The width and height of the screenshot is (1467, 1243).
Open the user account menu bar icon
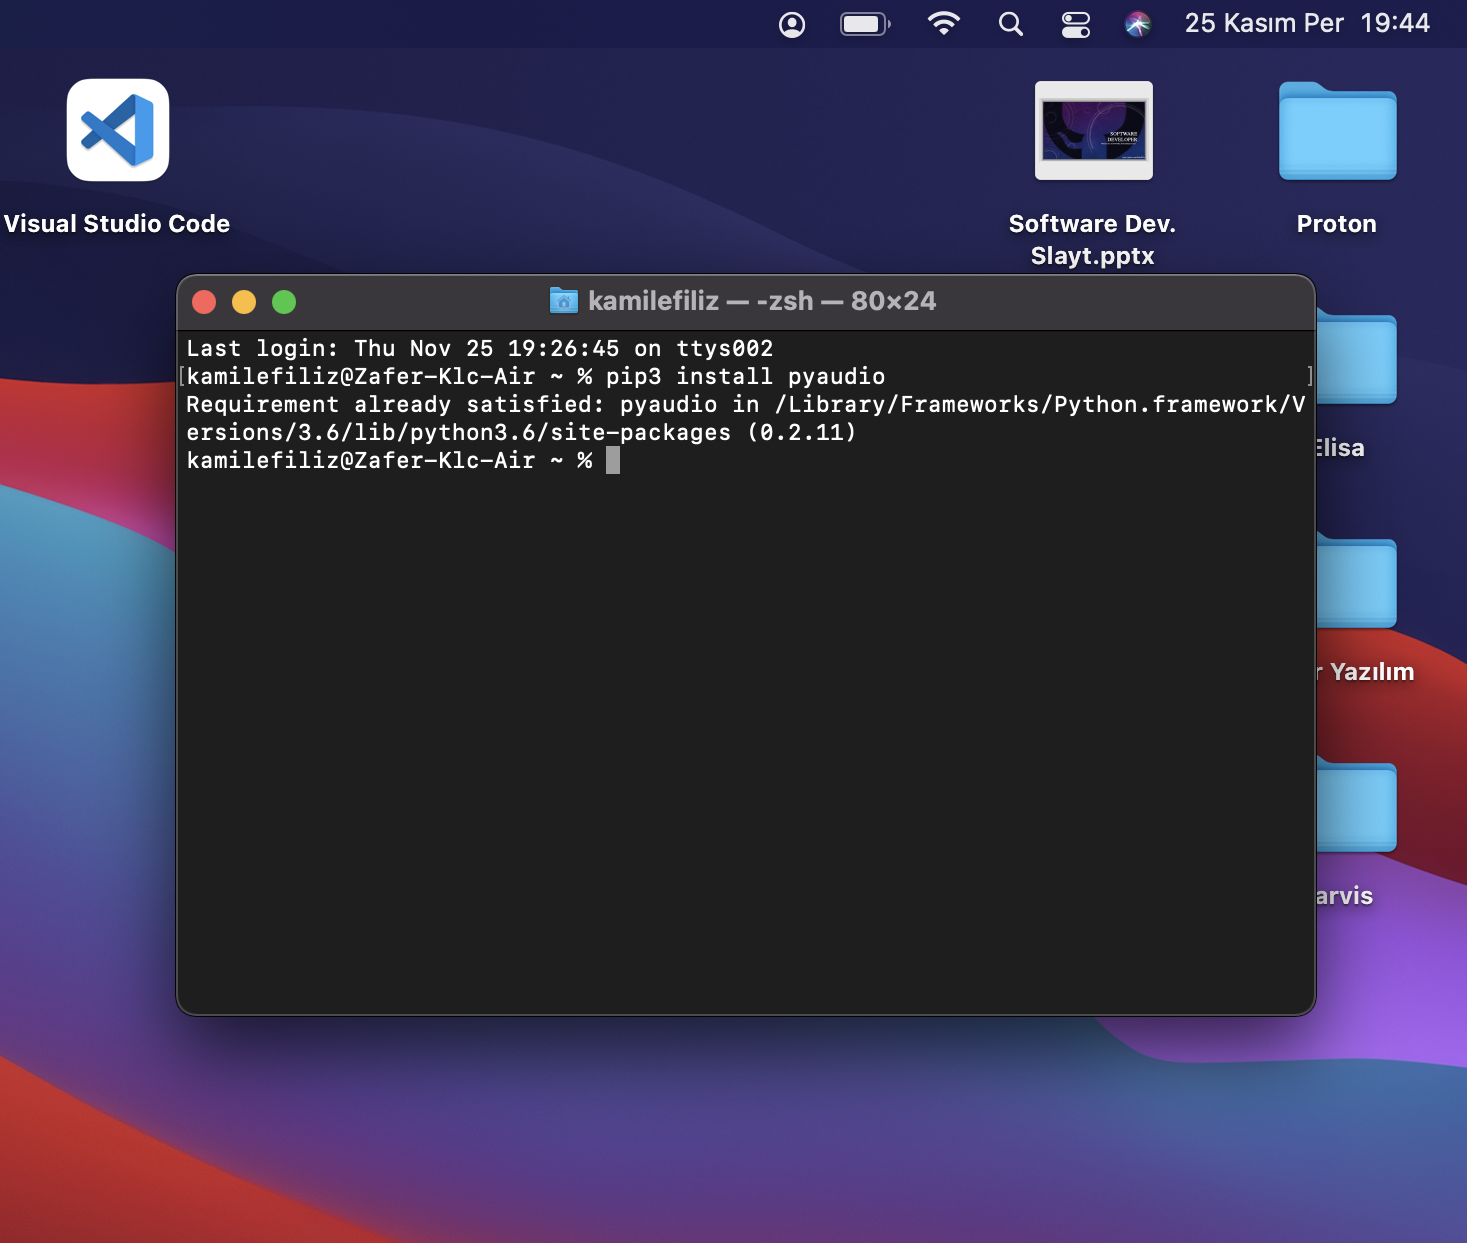coord(791,24)
